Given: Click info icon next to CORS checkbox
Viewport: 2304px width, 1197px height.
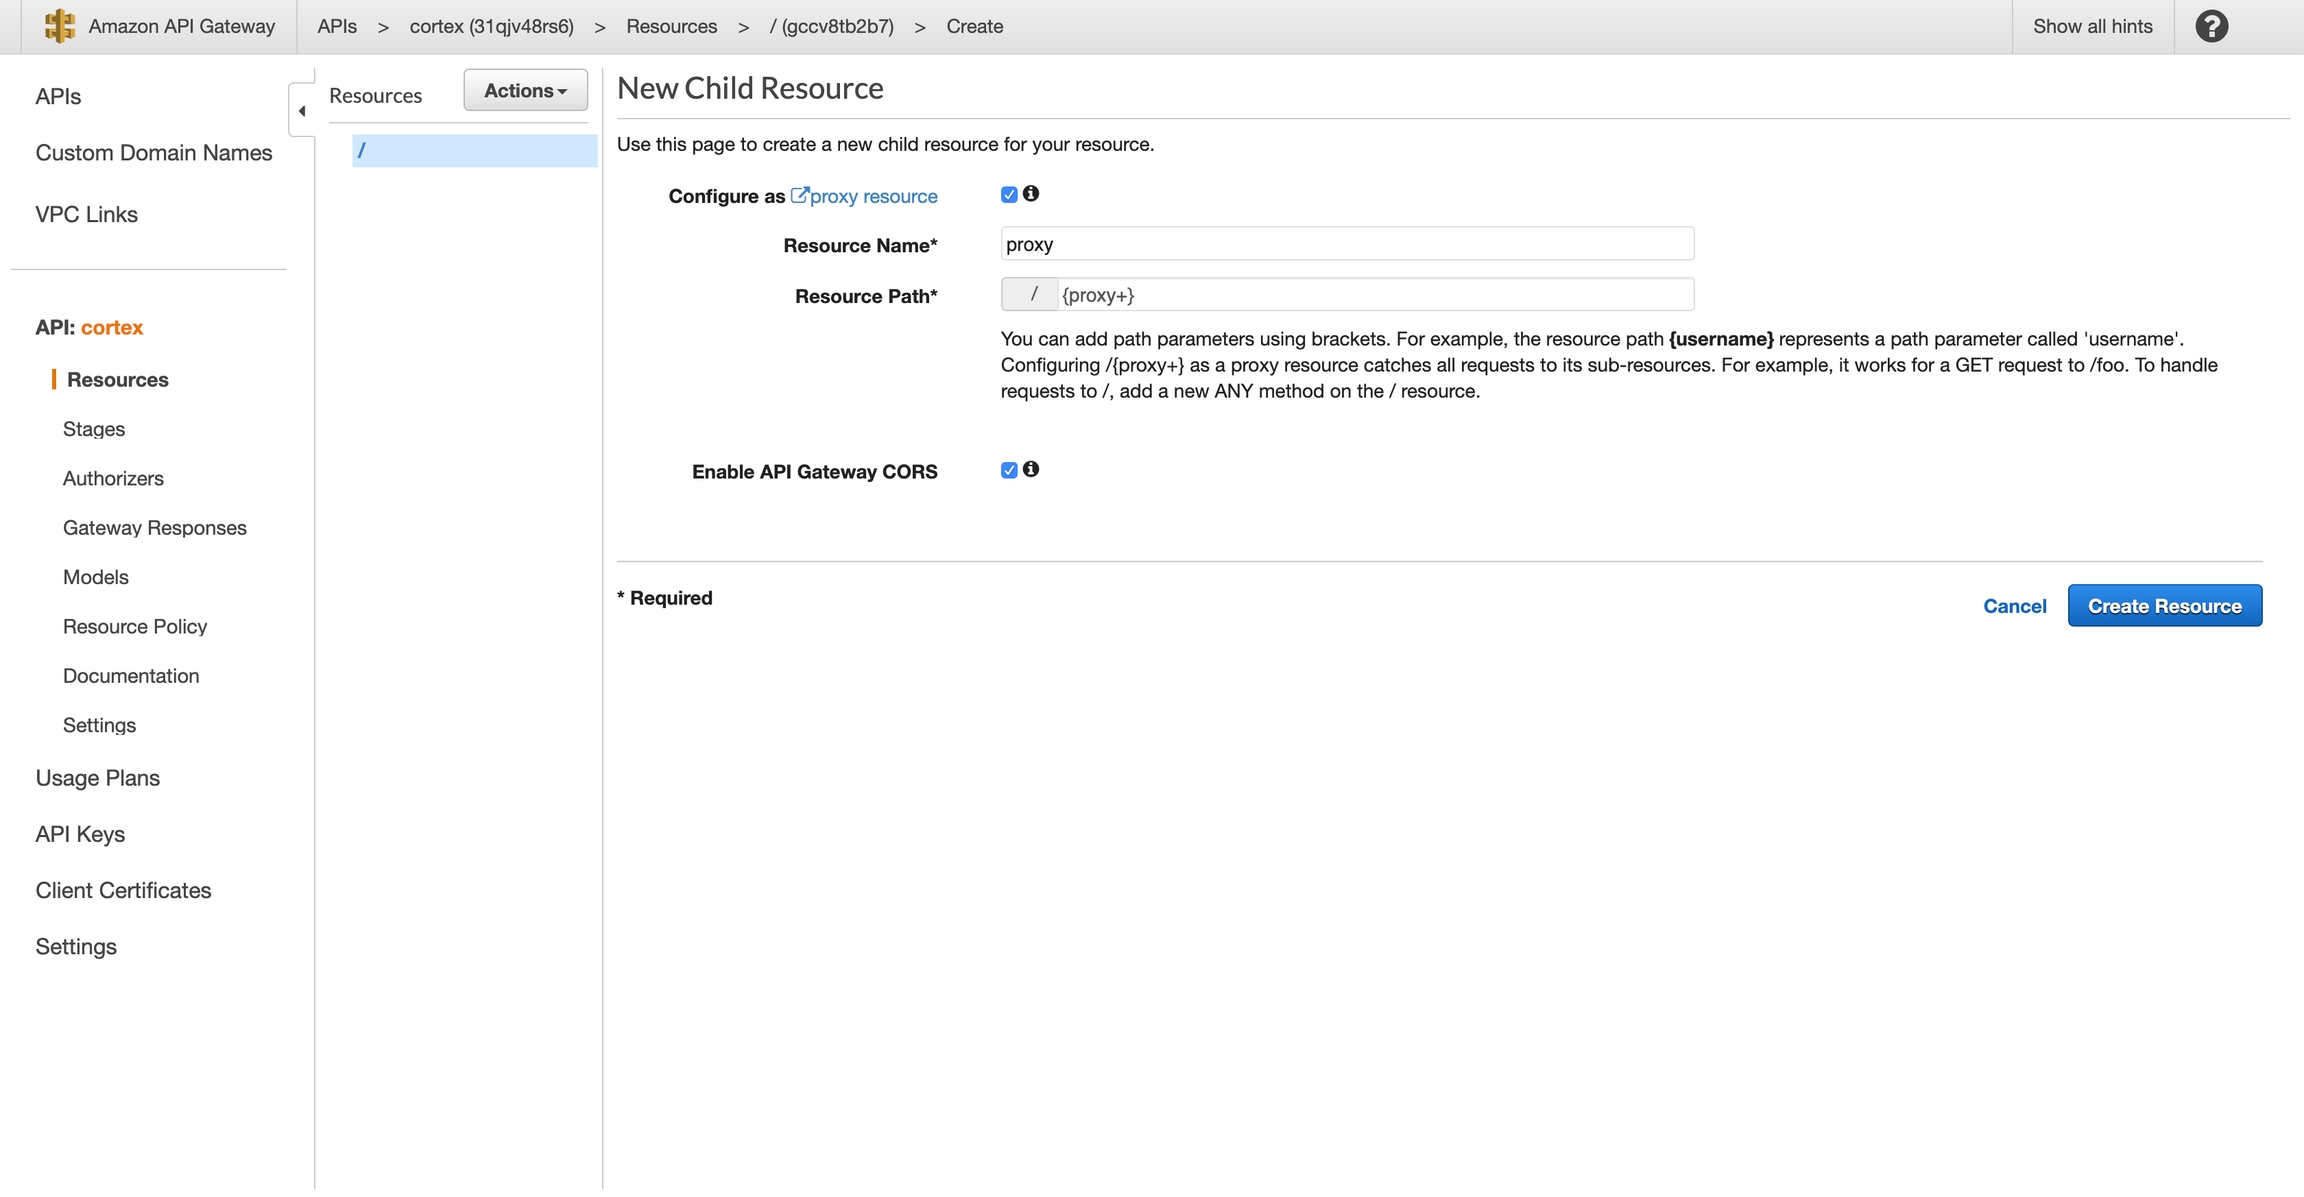Looking at the screenshot, I should (x=1031, y=469).
